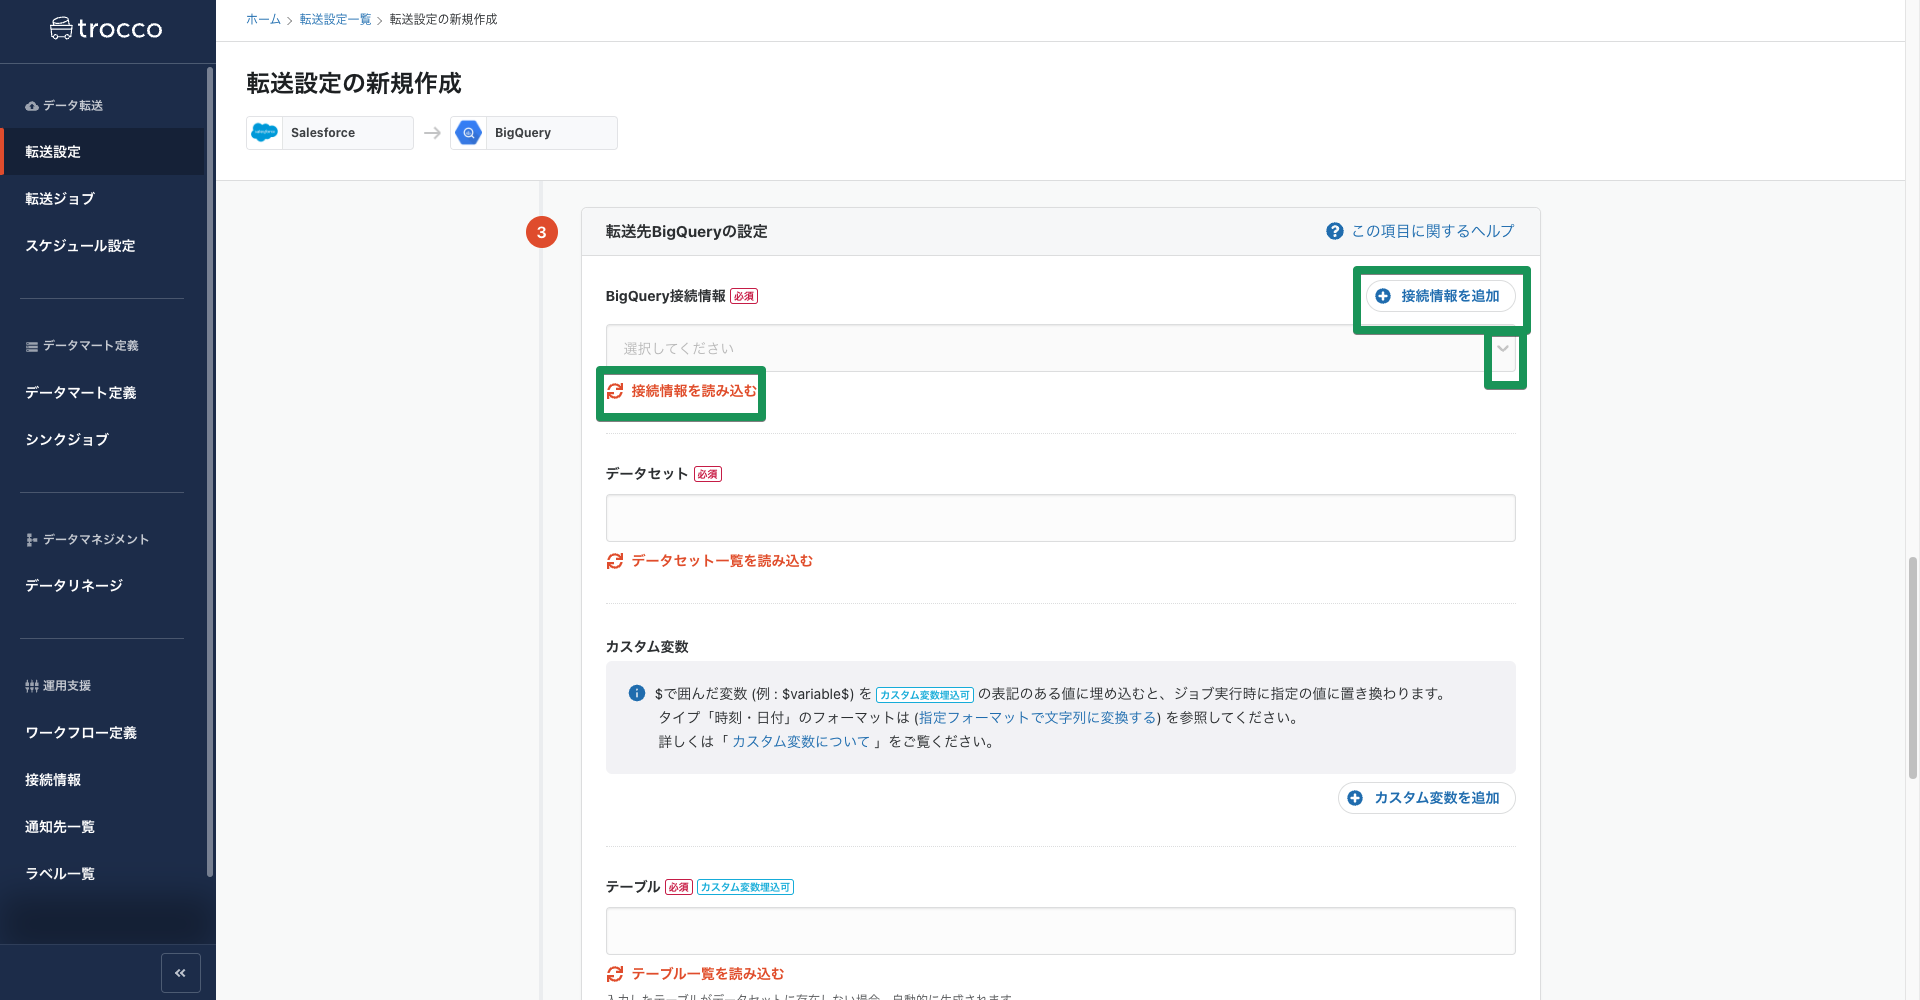Go to ホーム breadcrumb
The image size is (1920, 1000).
pyautogui.click(x=264, y=19)
